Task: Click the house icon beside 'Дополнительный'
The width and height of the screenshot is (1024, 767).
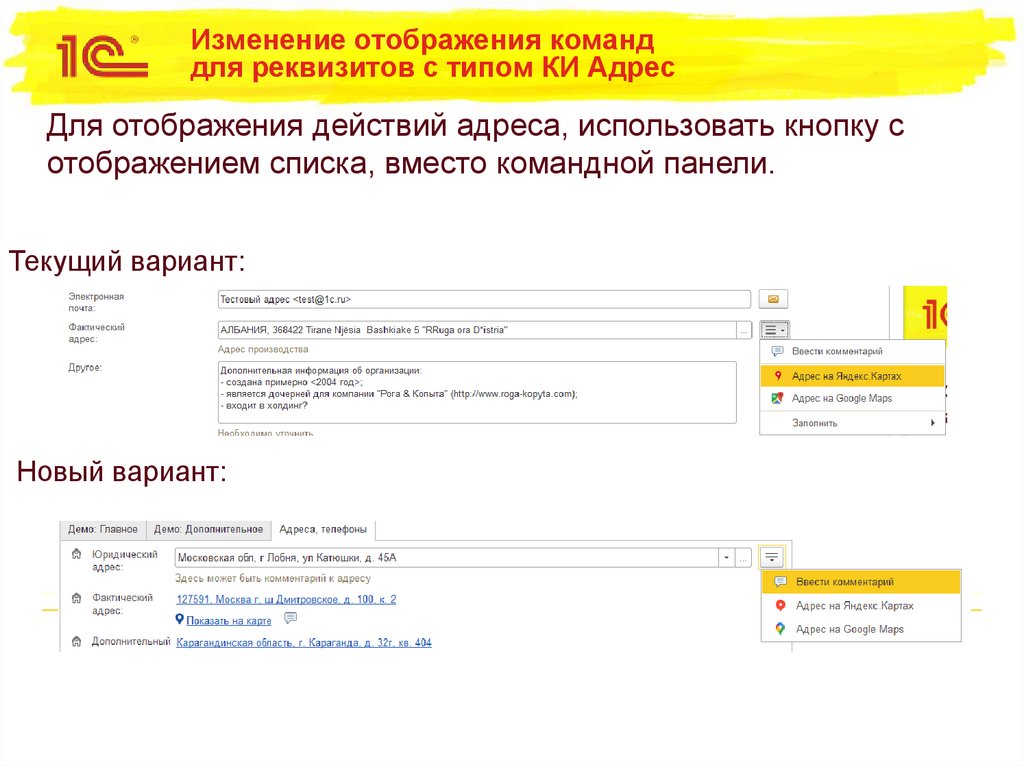Action: (76, 642)
